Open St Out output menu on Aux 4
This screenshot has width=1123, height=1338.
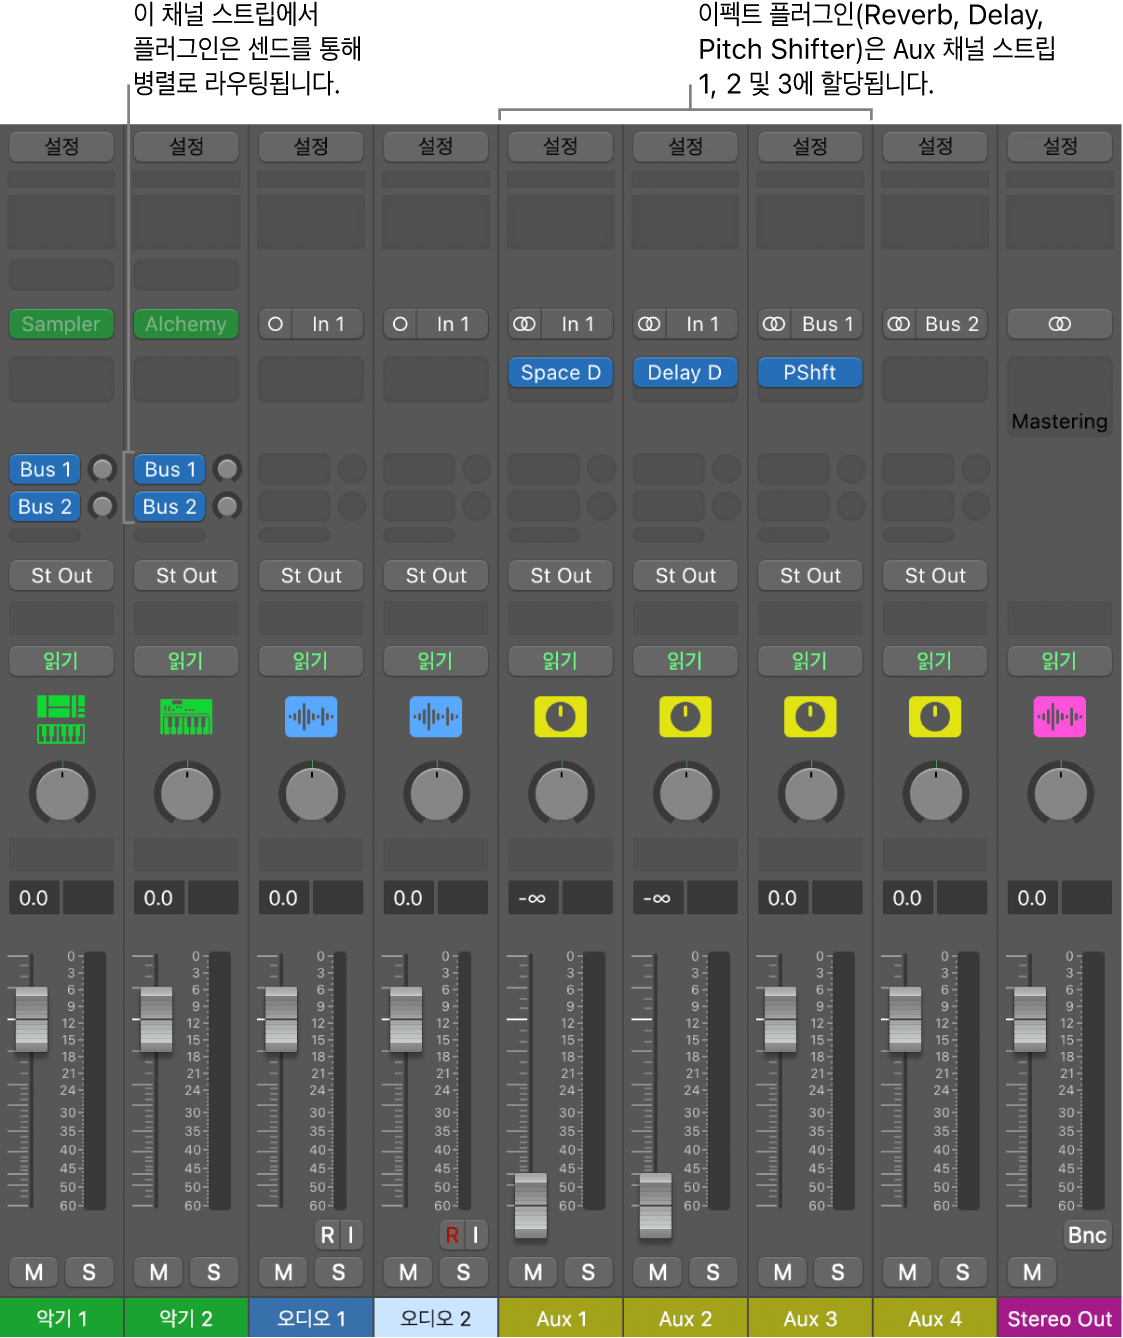point(935,575)
